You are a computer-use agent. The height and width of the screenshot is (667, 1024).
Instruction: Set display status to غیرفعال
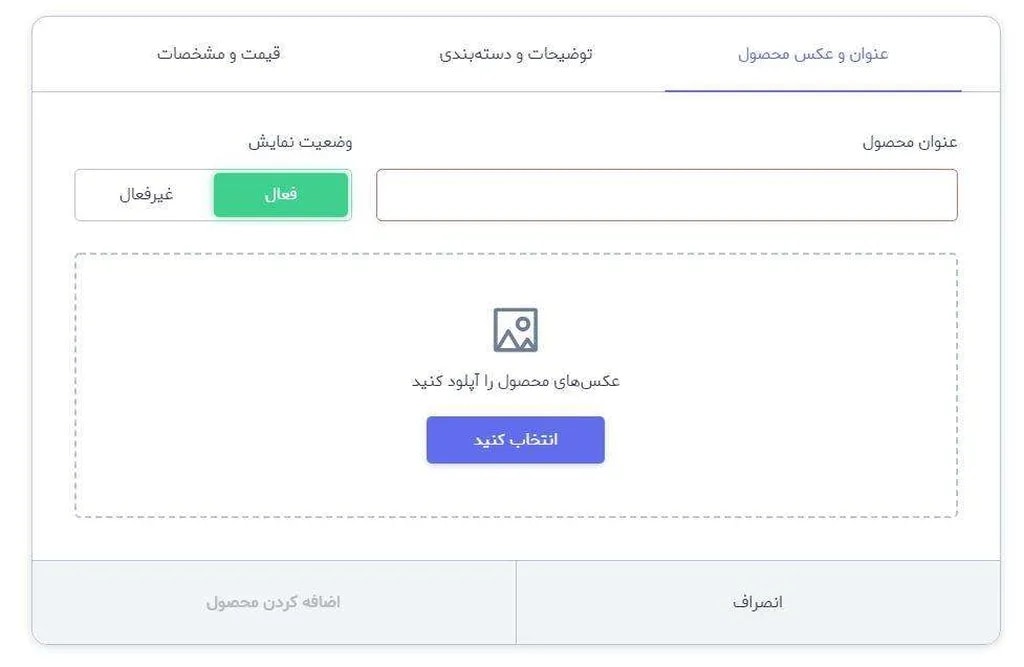point(146,195)
